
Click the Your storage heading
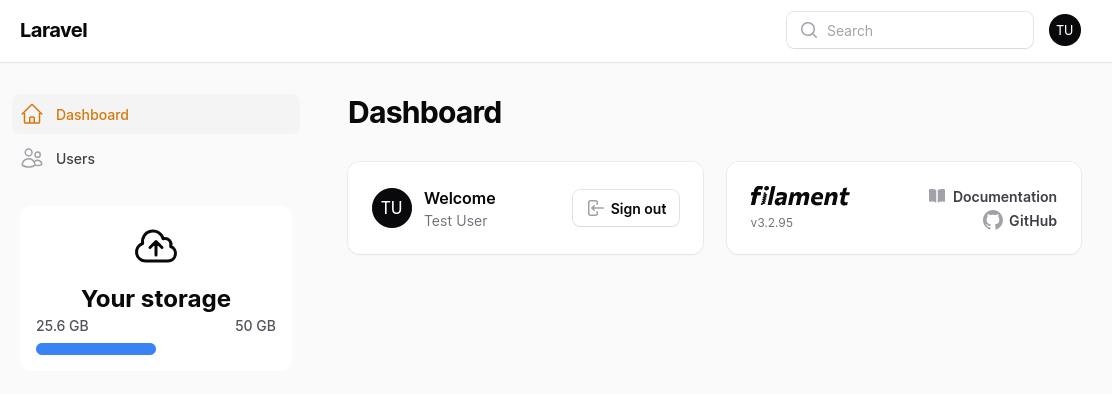(x=156, y=298)
